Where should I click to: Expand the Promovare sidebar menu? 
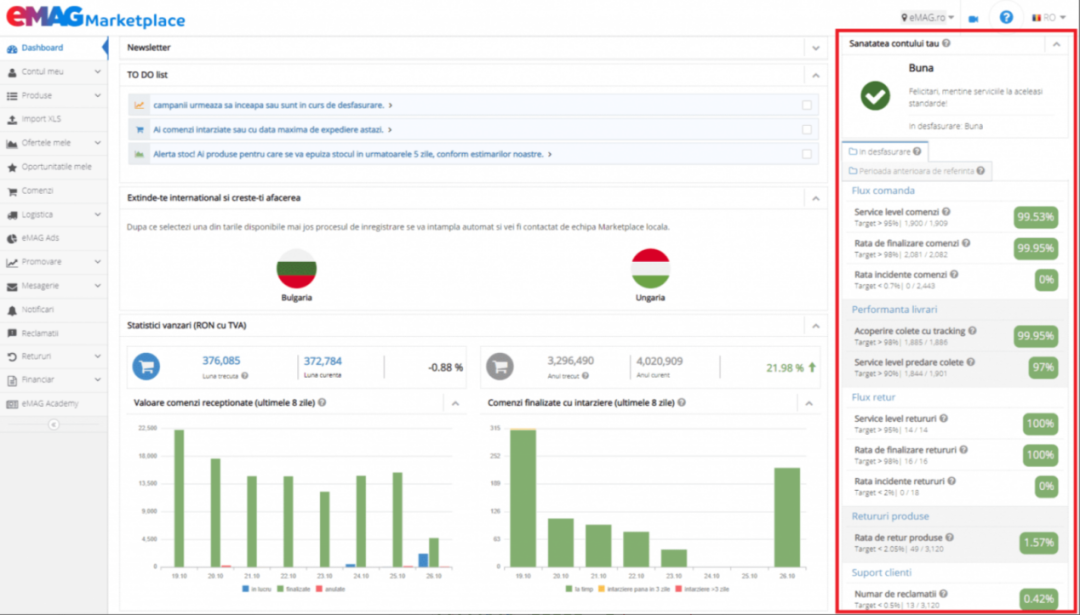52,262
